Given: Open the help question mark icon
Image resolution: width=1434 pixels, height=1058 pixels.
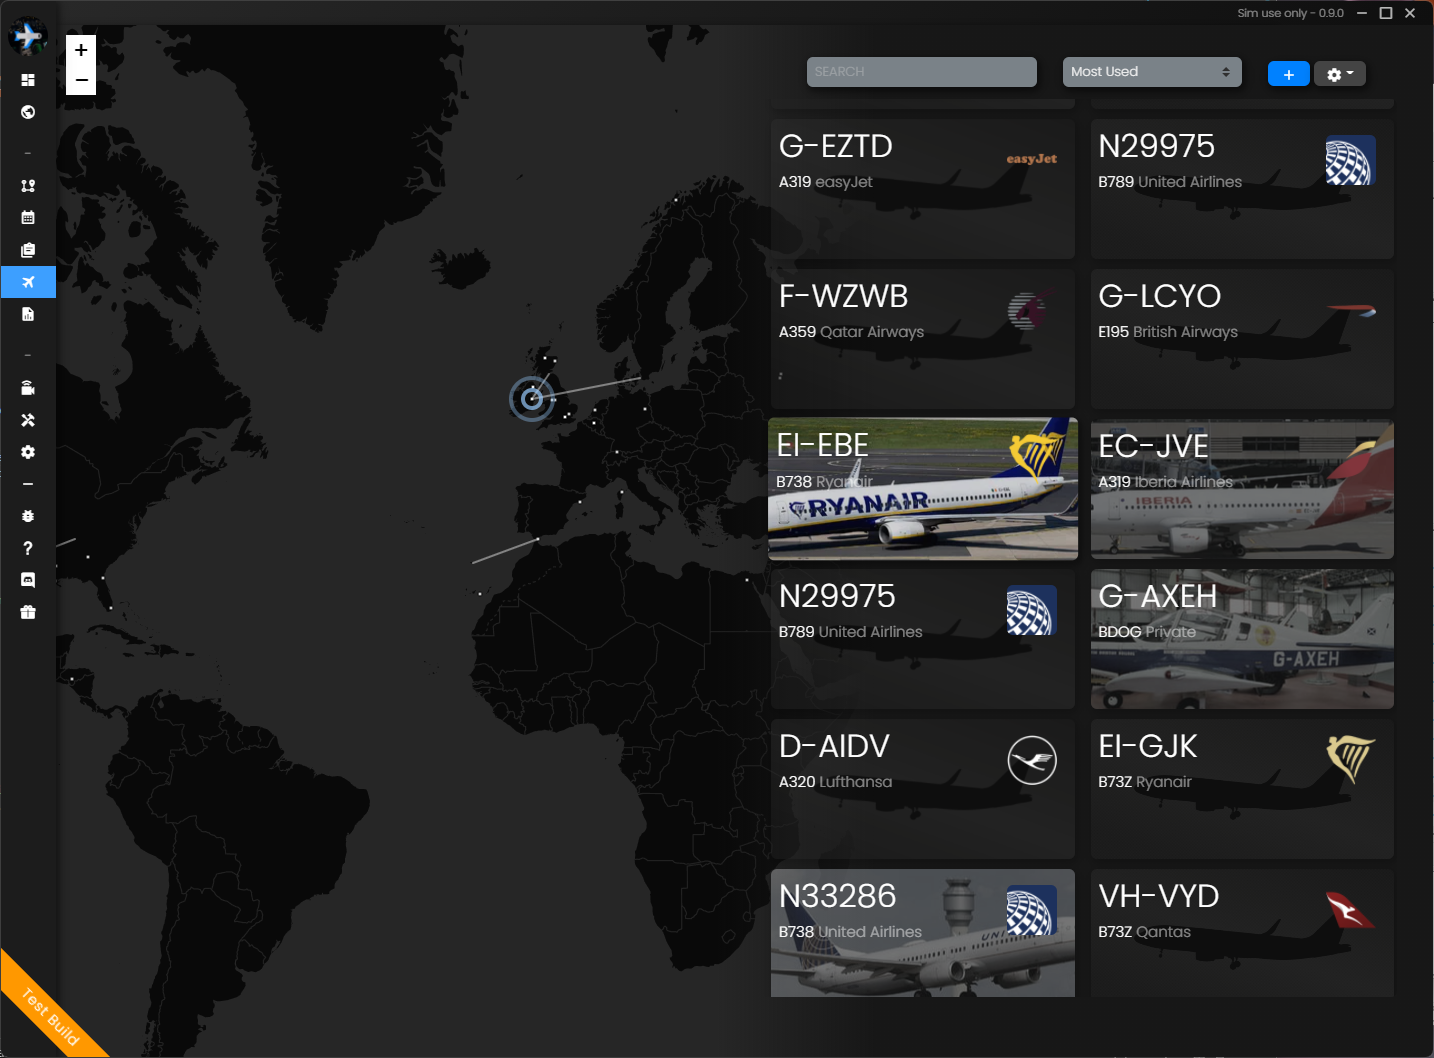Looking at the screenshot, I should click(x=28, y=548).
